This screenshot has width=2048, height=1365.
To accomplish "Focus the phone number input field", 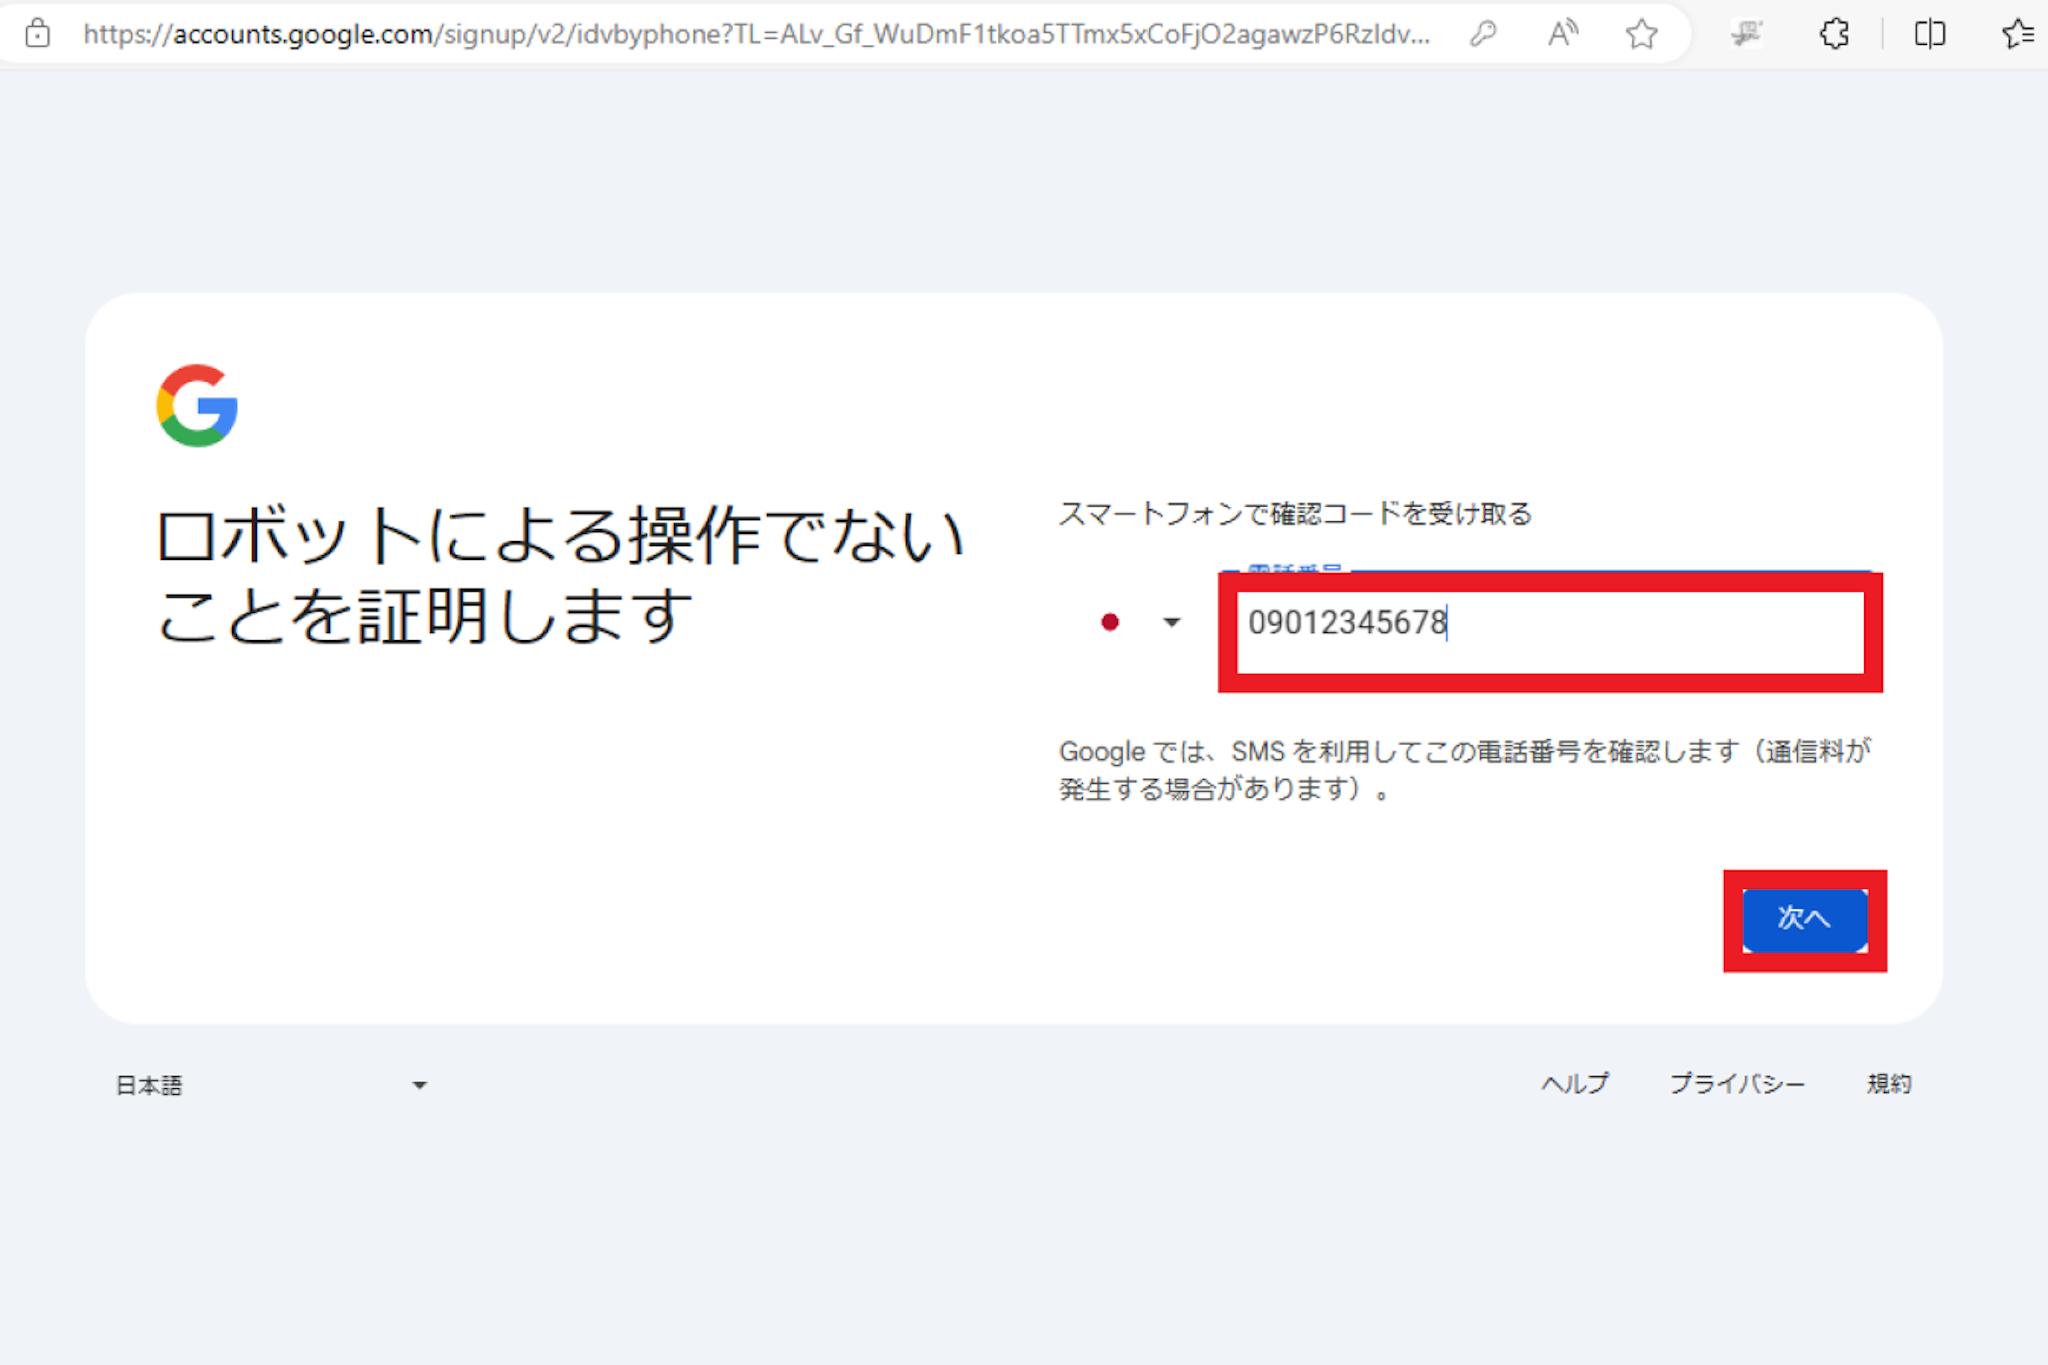I will click(1550, 632).
